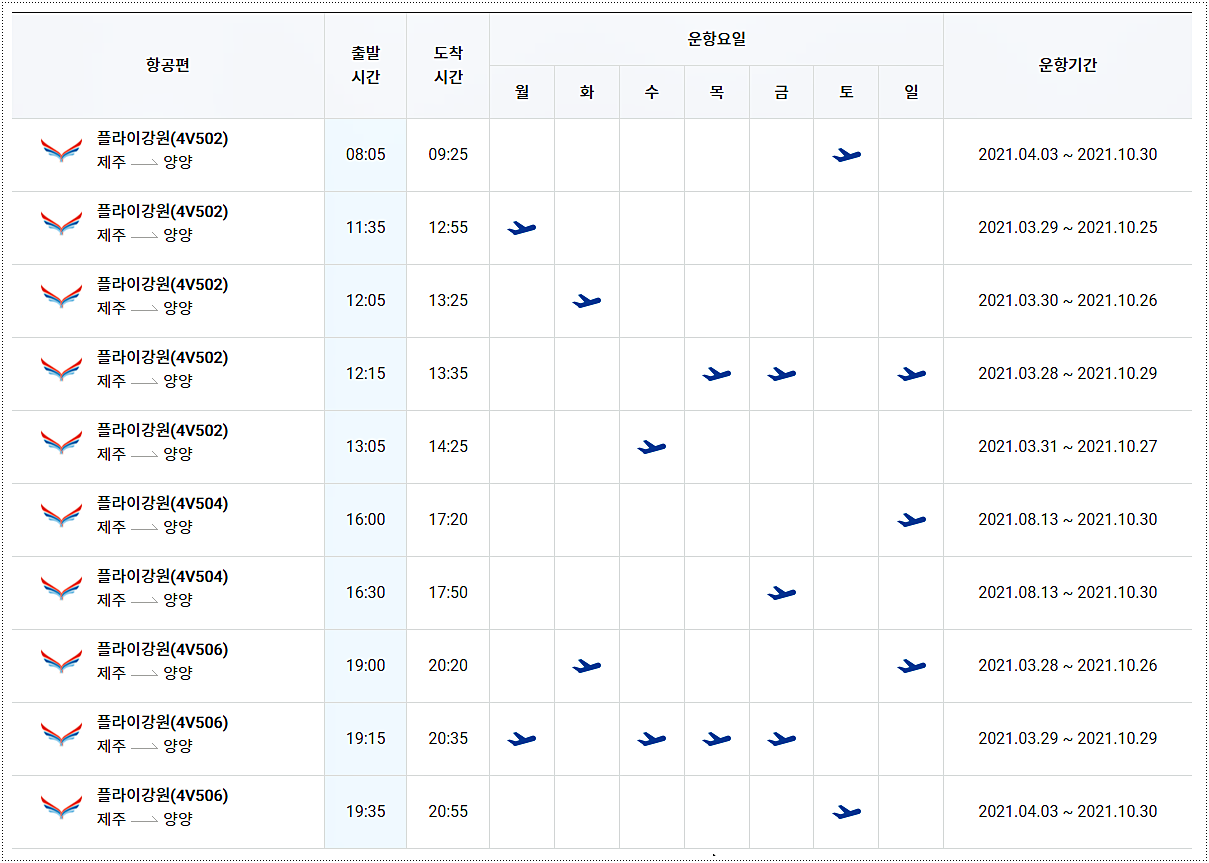Click the 일 day header
Viewport: 1209px width, 863px height.
[x=911, y=92]
